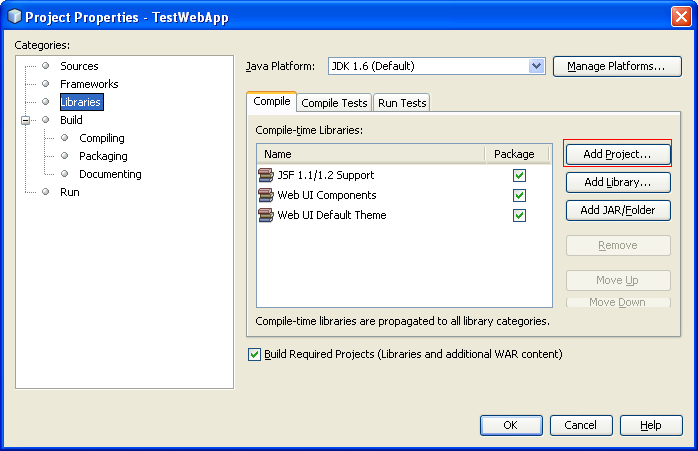Select the Compile tab
Viewport: 698px width, 451px height.
coord(272,102)
